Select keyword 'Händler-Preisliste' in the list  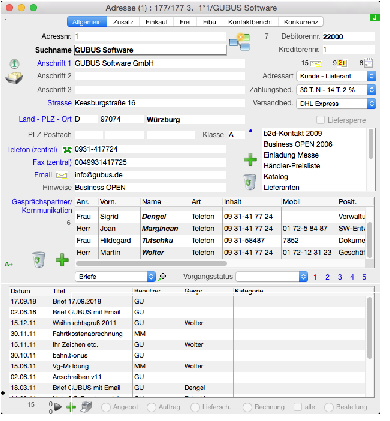(x=292, y=166)
